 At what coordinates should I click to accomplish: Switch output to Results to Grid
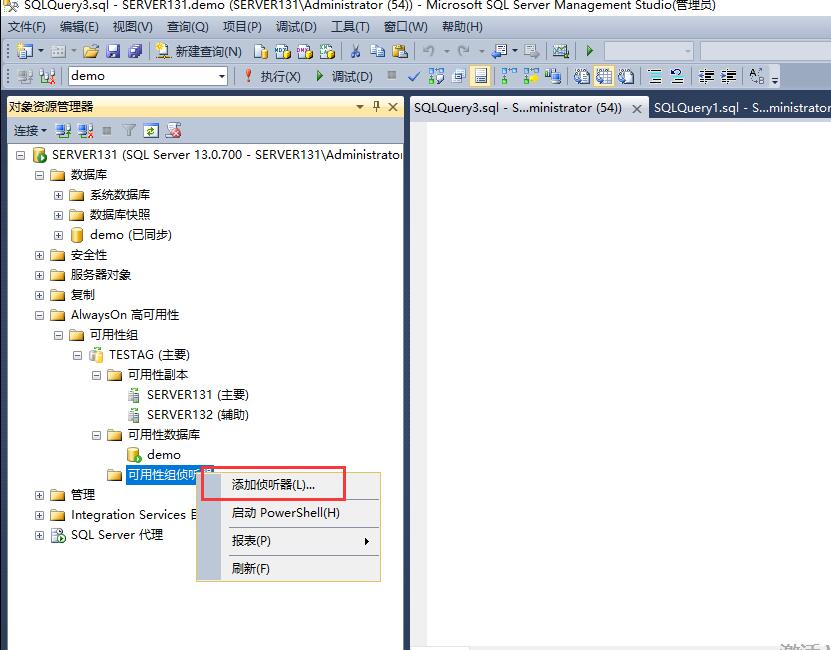pyautogui.click(x=604, y=76)
